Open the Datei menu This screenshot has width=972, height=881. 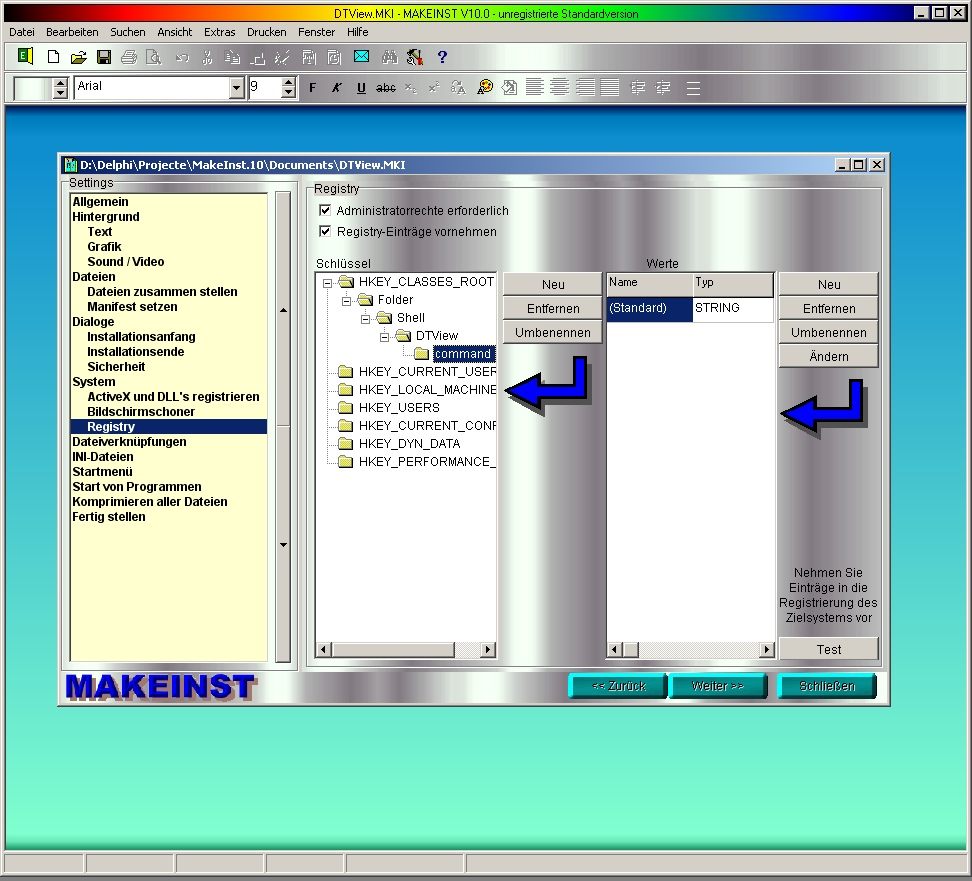coord(22,32)
